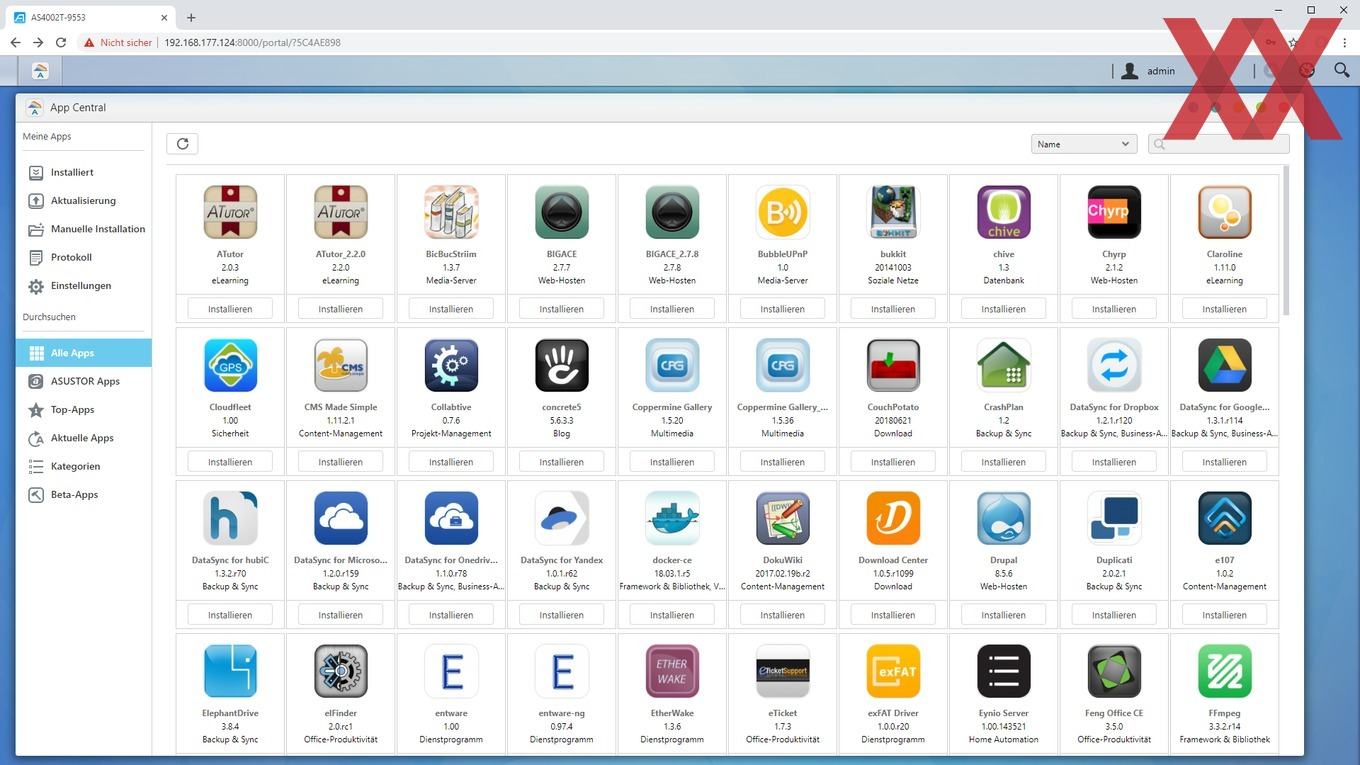Image resolution: width=1360 pixels, height=765 pixels.
Task: Select the DokuWiki app icon
Action: click(x=782, y=518)
